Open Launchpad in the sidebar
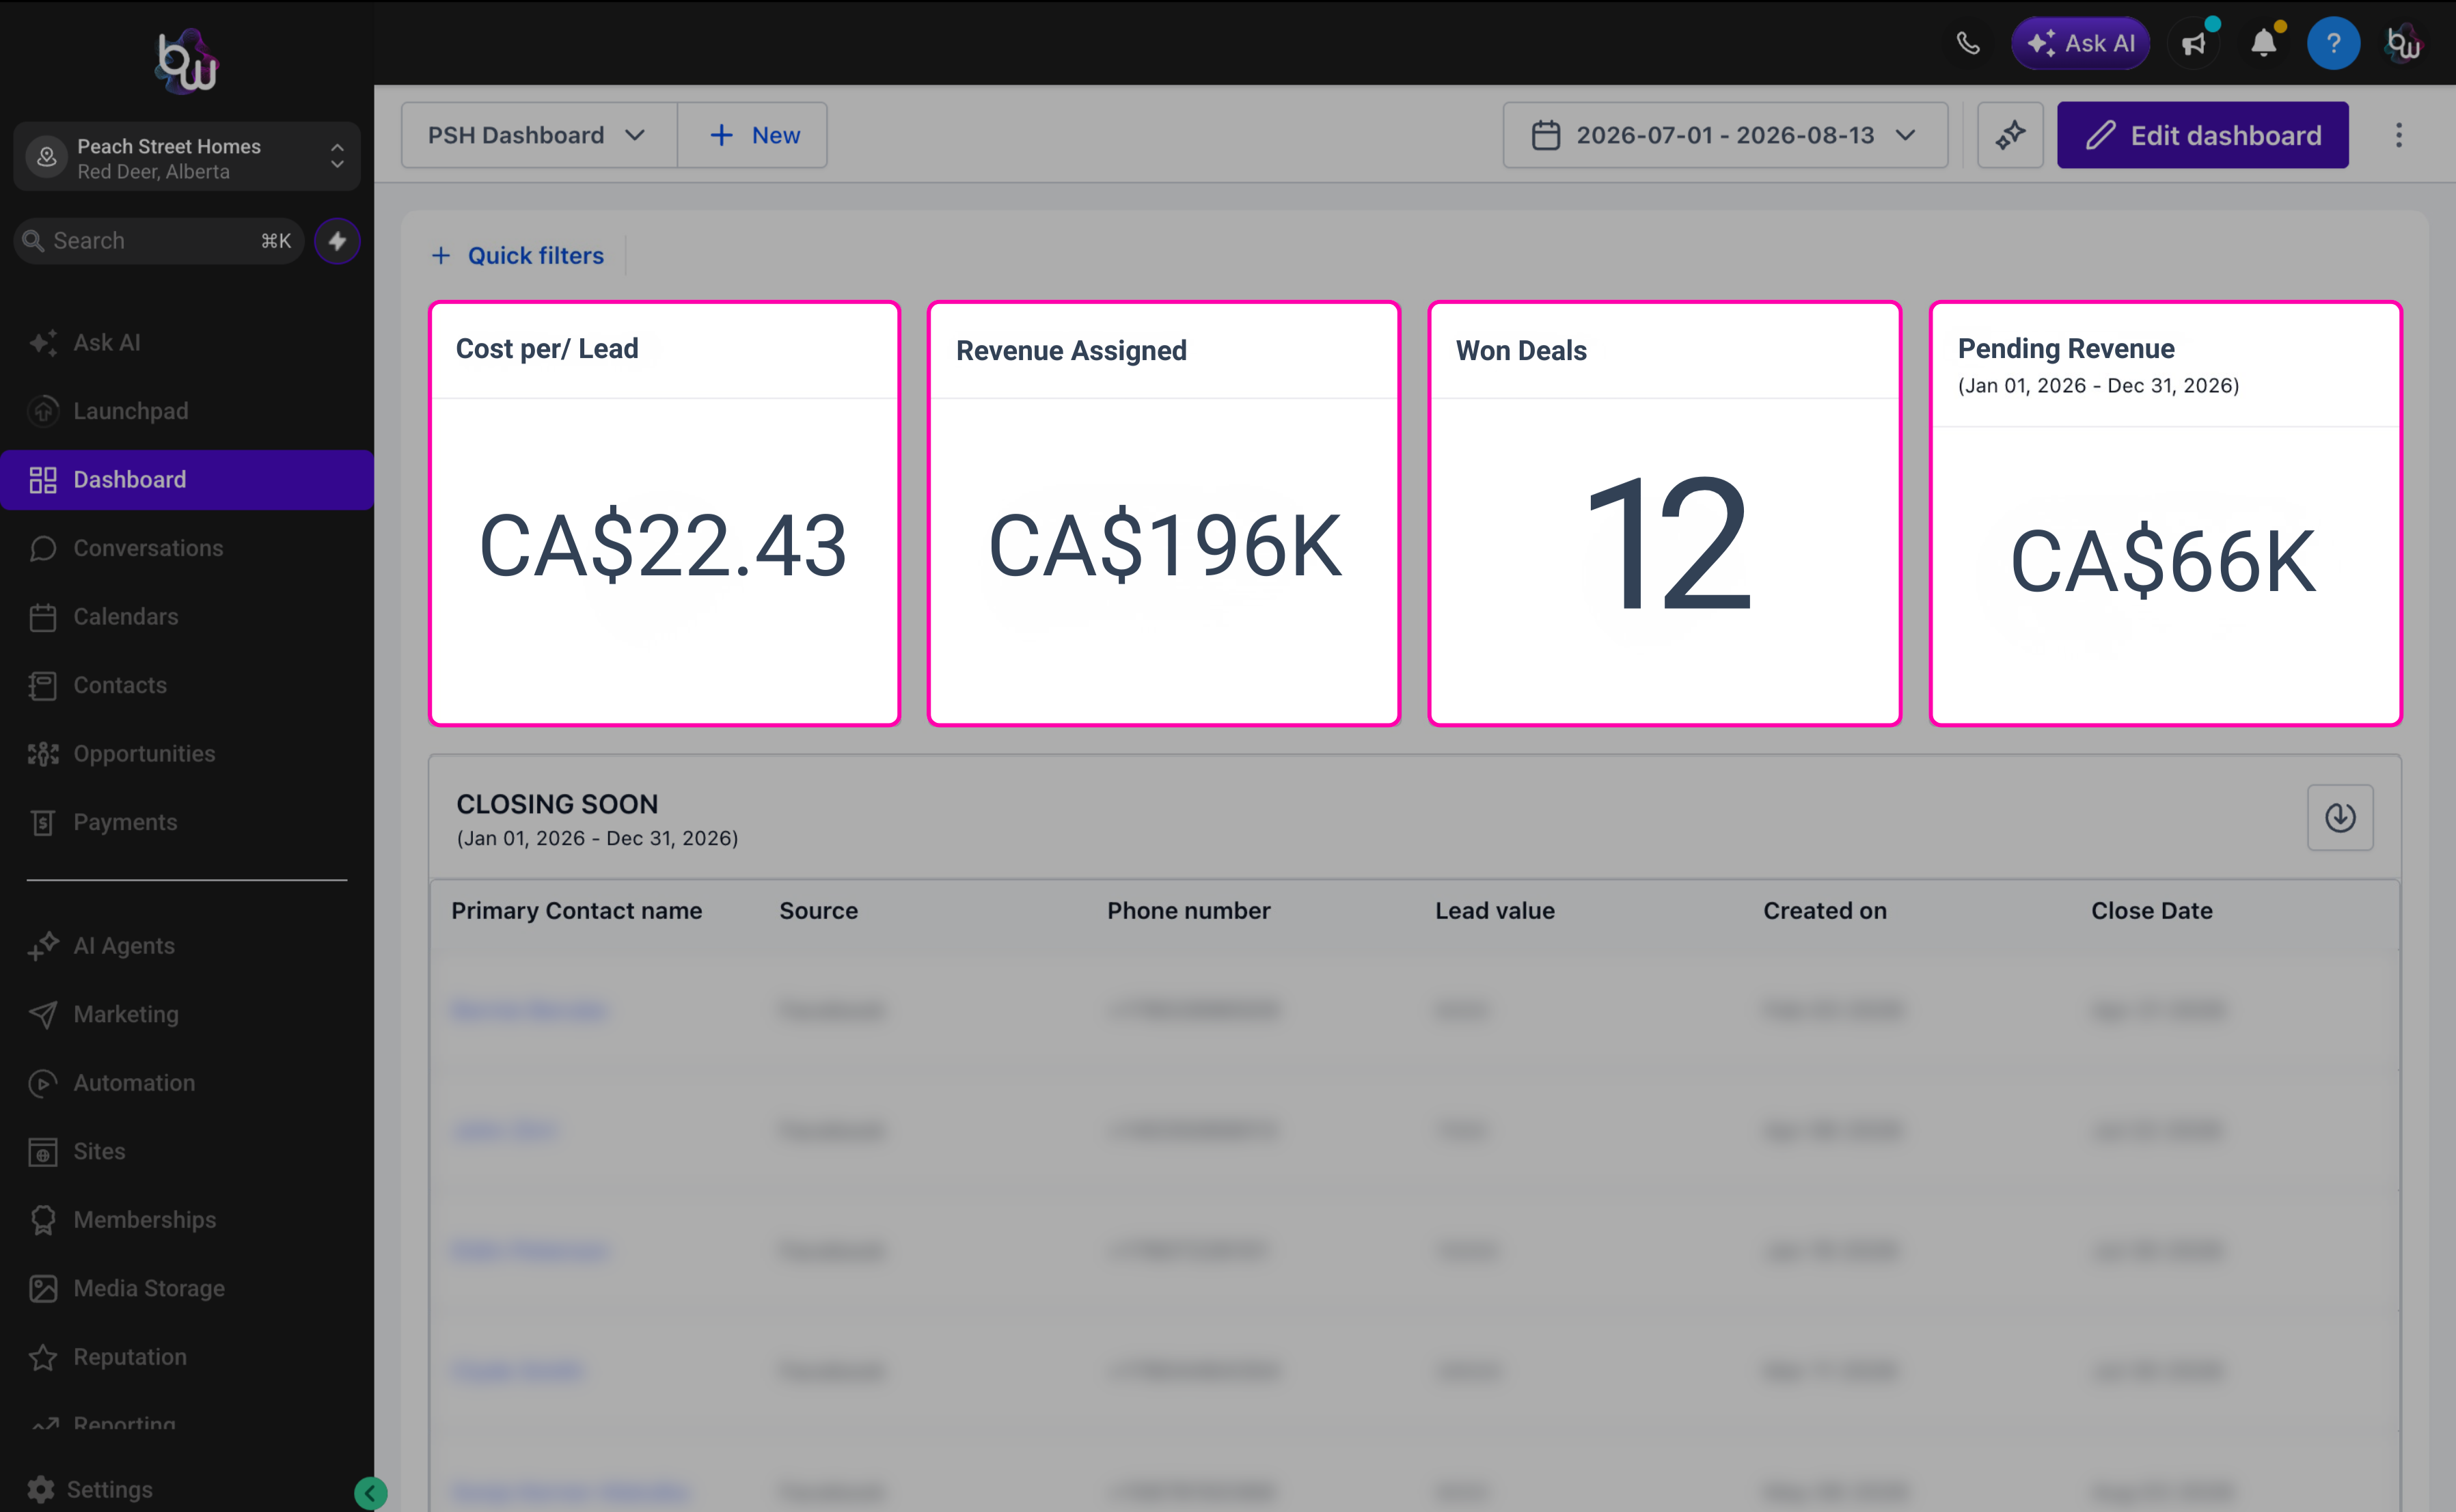Image resolution: width=2456 pixels, height=1512 pixels. click(x=187, y=411)
